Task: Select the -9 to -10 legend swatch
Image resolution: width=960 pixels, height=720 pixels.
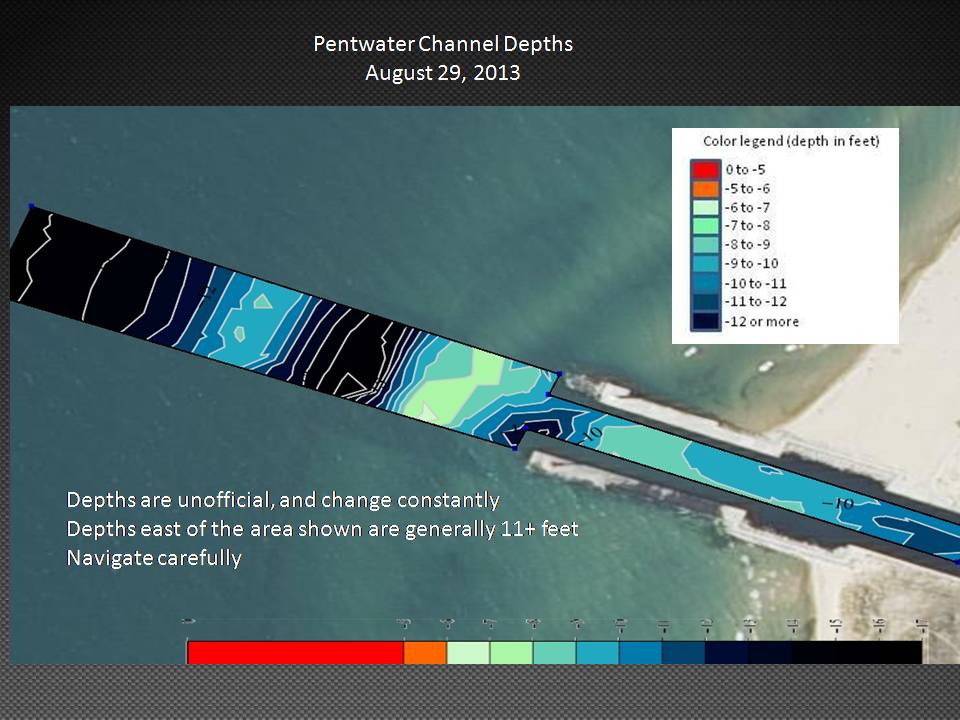Action: [x=705, y=264]
